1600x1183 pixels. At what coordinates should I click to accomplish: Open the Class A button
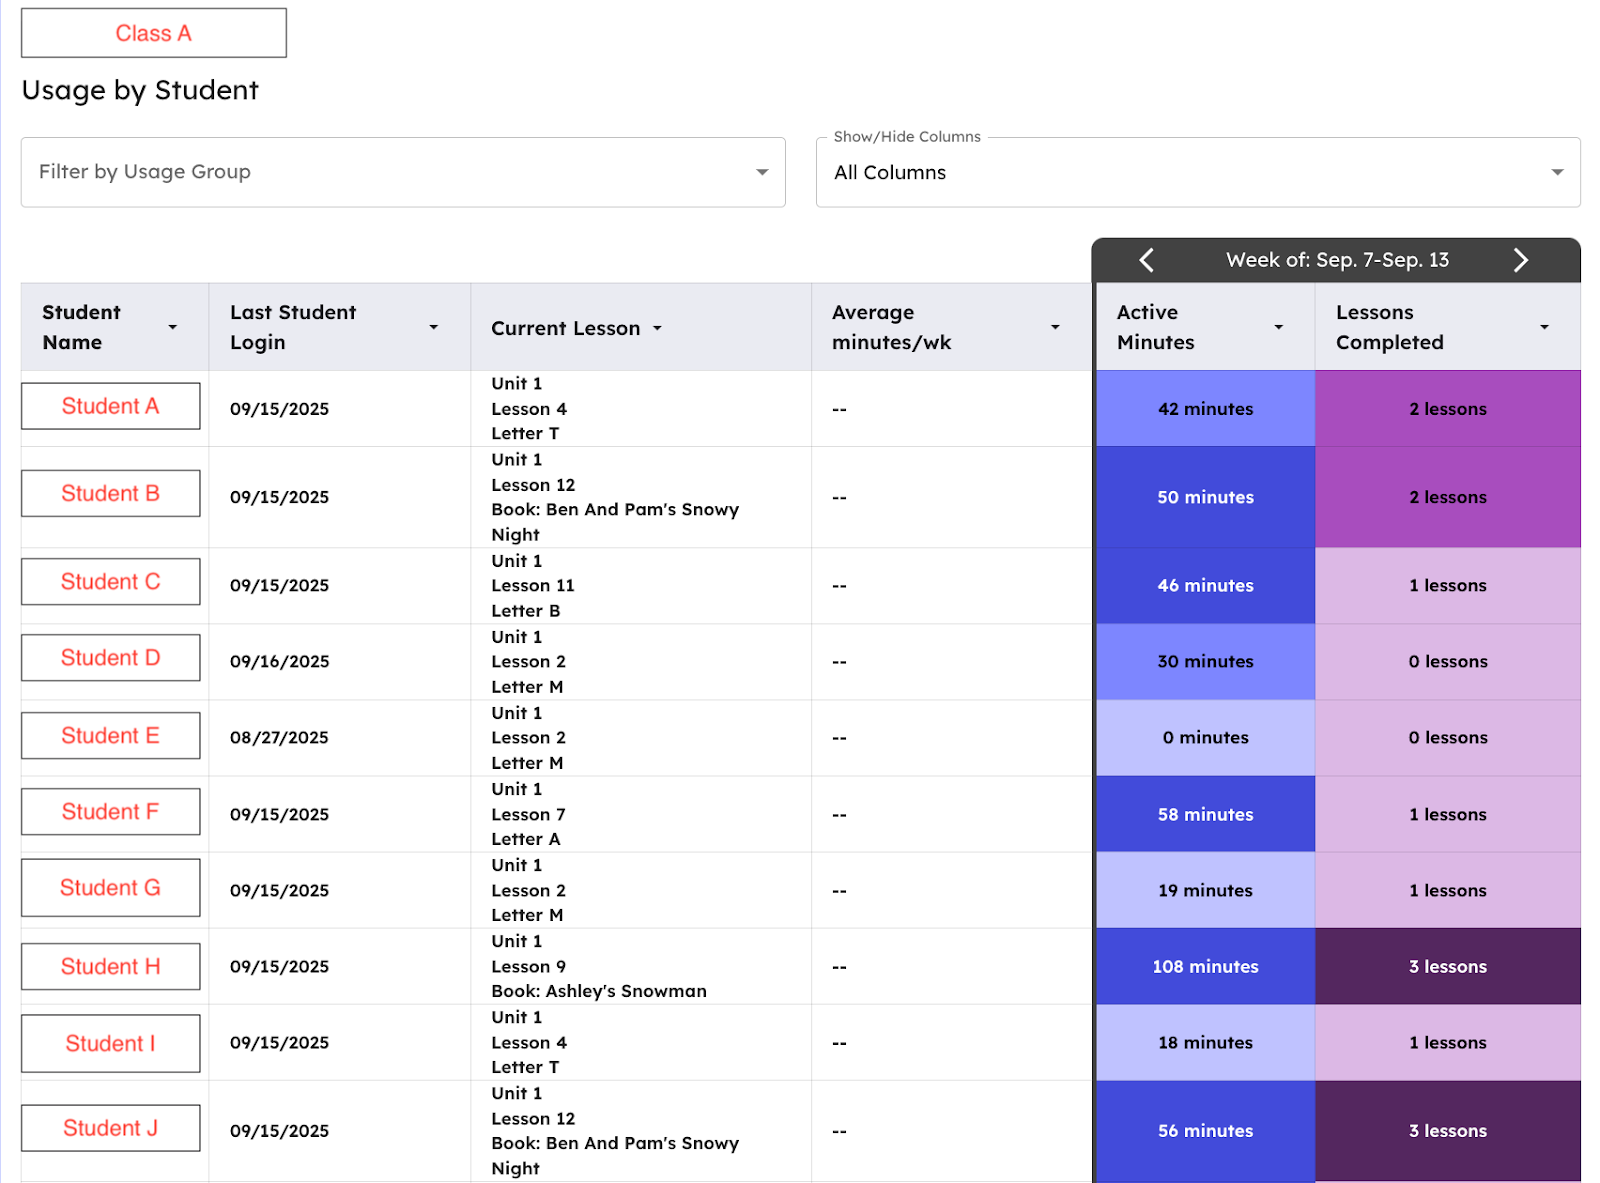pos(154,33)
